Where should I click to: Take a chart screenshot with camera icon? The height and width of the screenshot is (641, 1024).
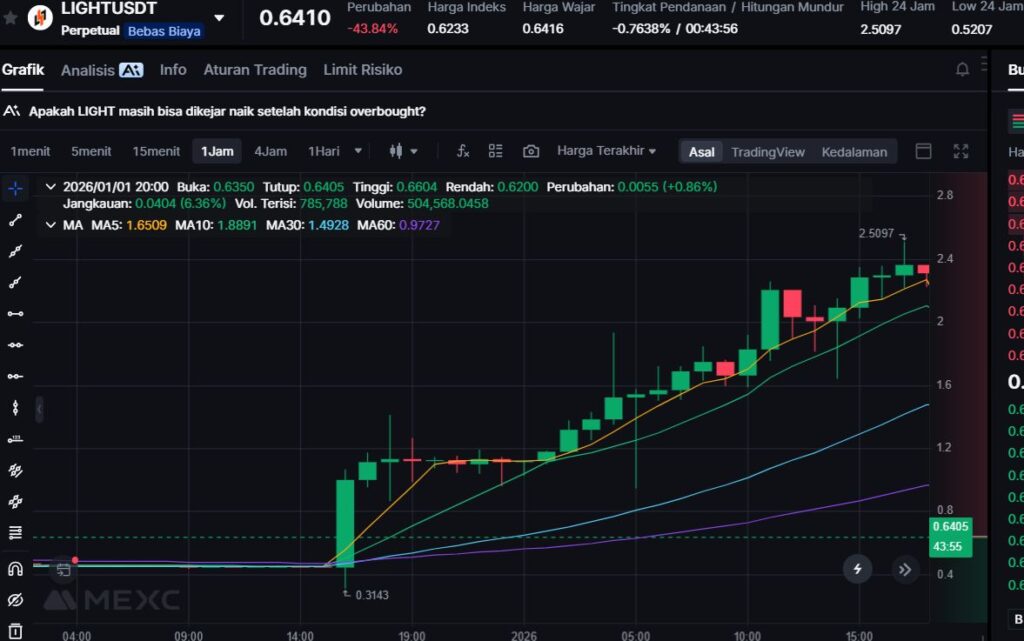(531, 151)
